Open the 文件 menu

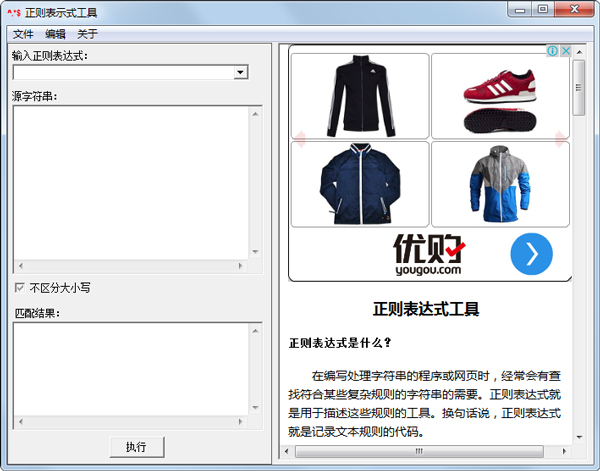(23, 34)
